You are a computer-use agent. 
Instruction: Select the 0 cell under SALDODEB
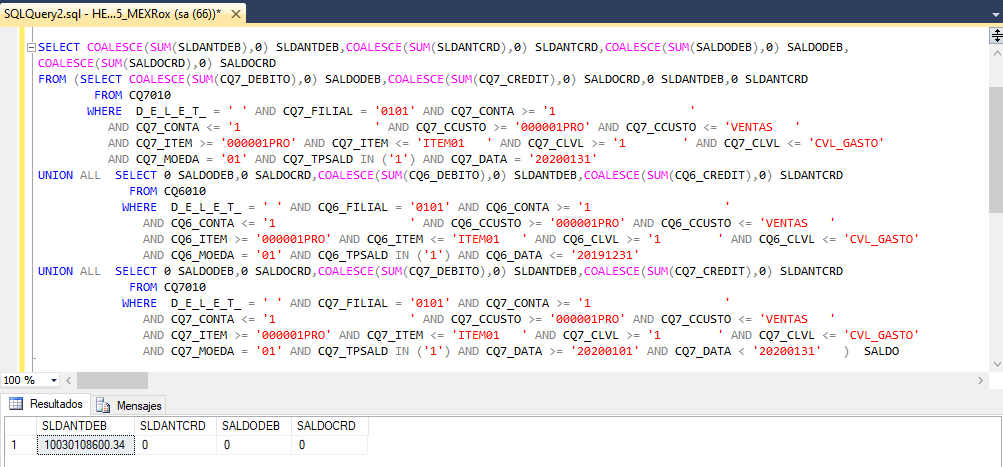pyautogui.click(x=254, y=445)
